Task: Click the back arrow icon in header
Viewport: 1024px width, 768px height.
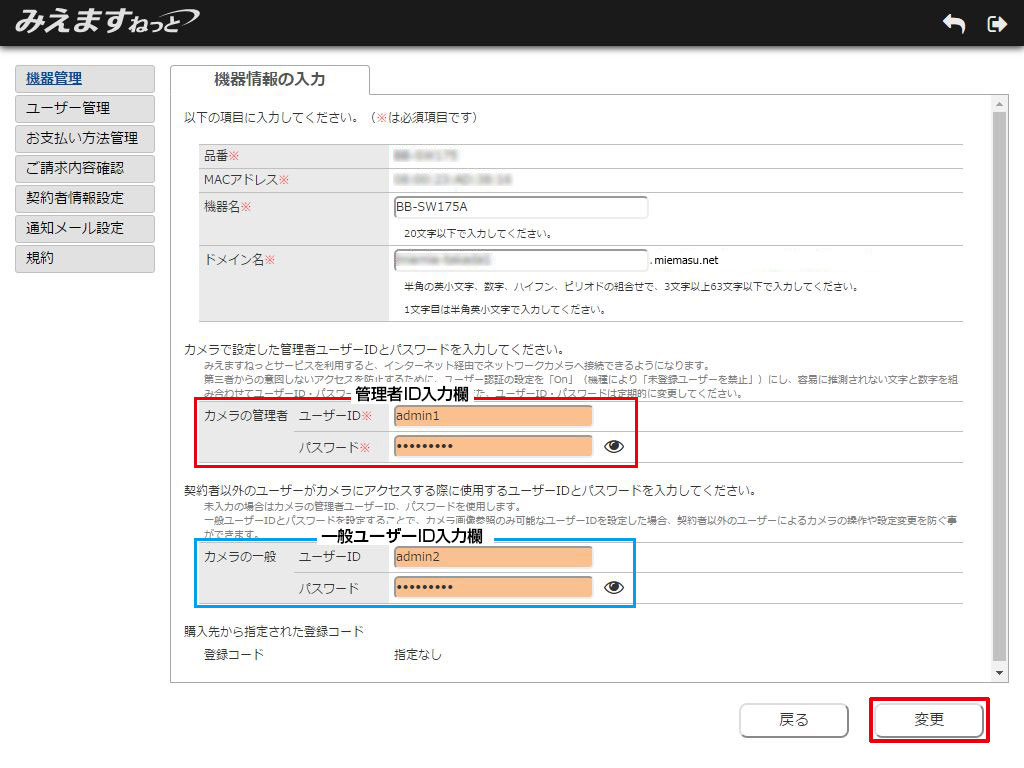Action: [953, 24]
